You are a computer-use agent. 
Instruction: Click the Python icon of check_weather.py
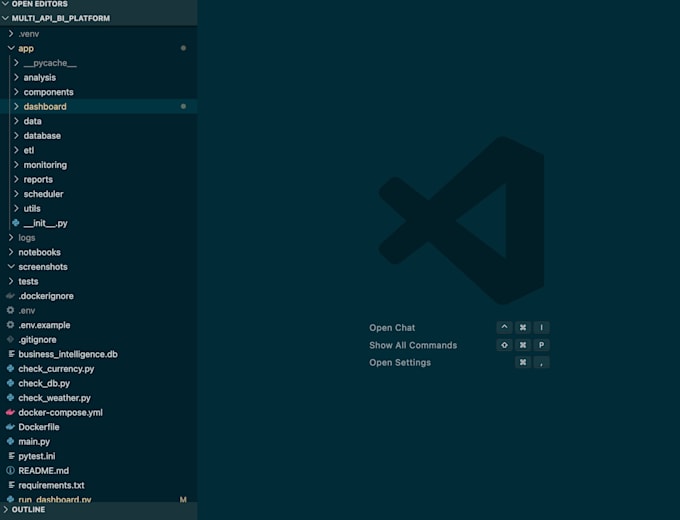point(10,398)
